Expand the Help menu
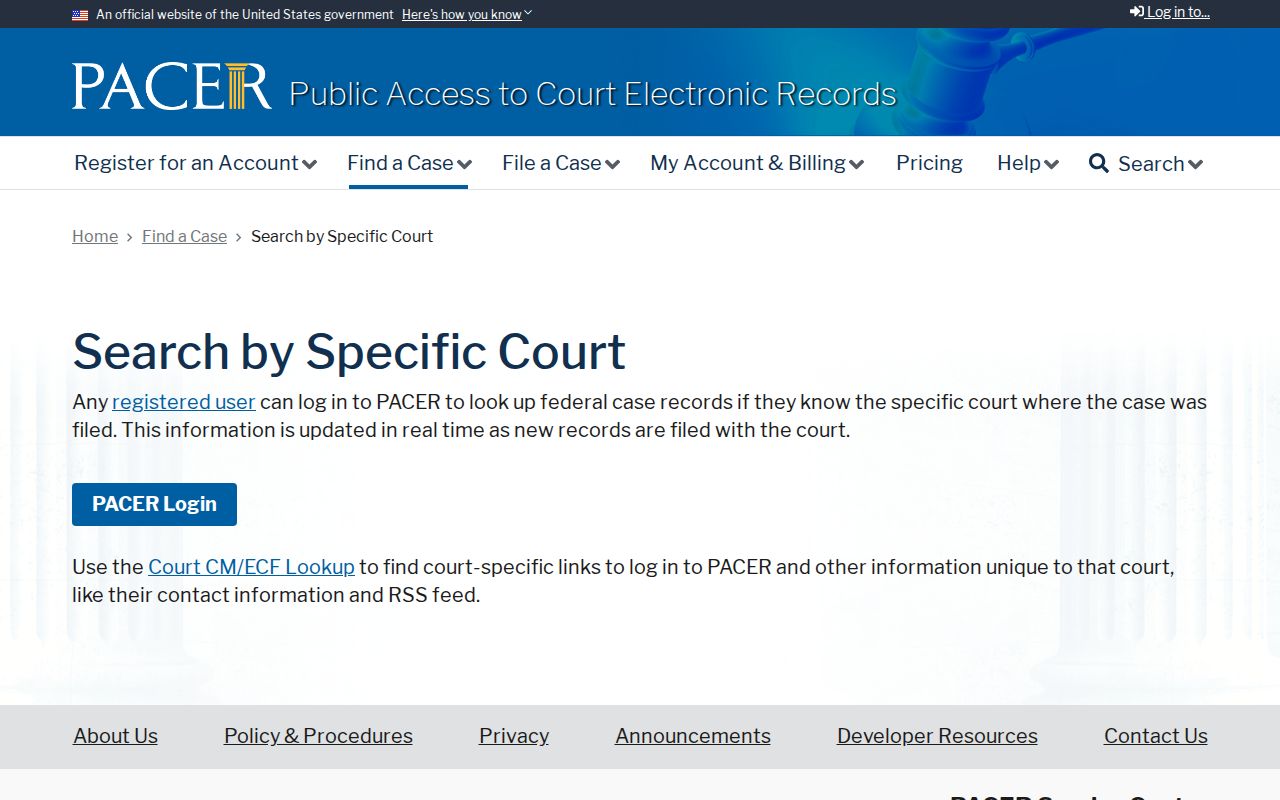This screenshot has width=1280, height=800. tap(1028, 163)
